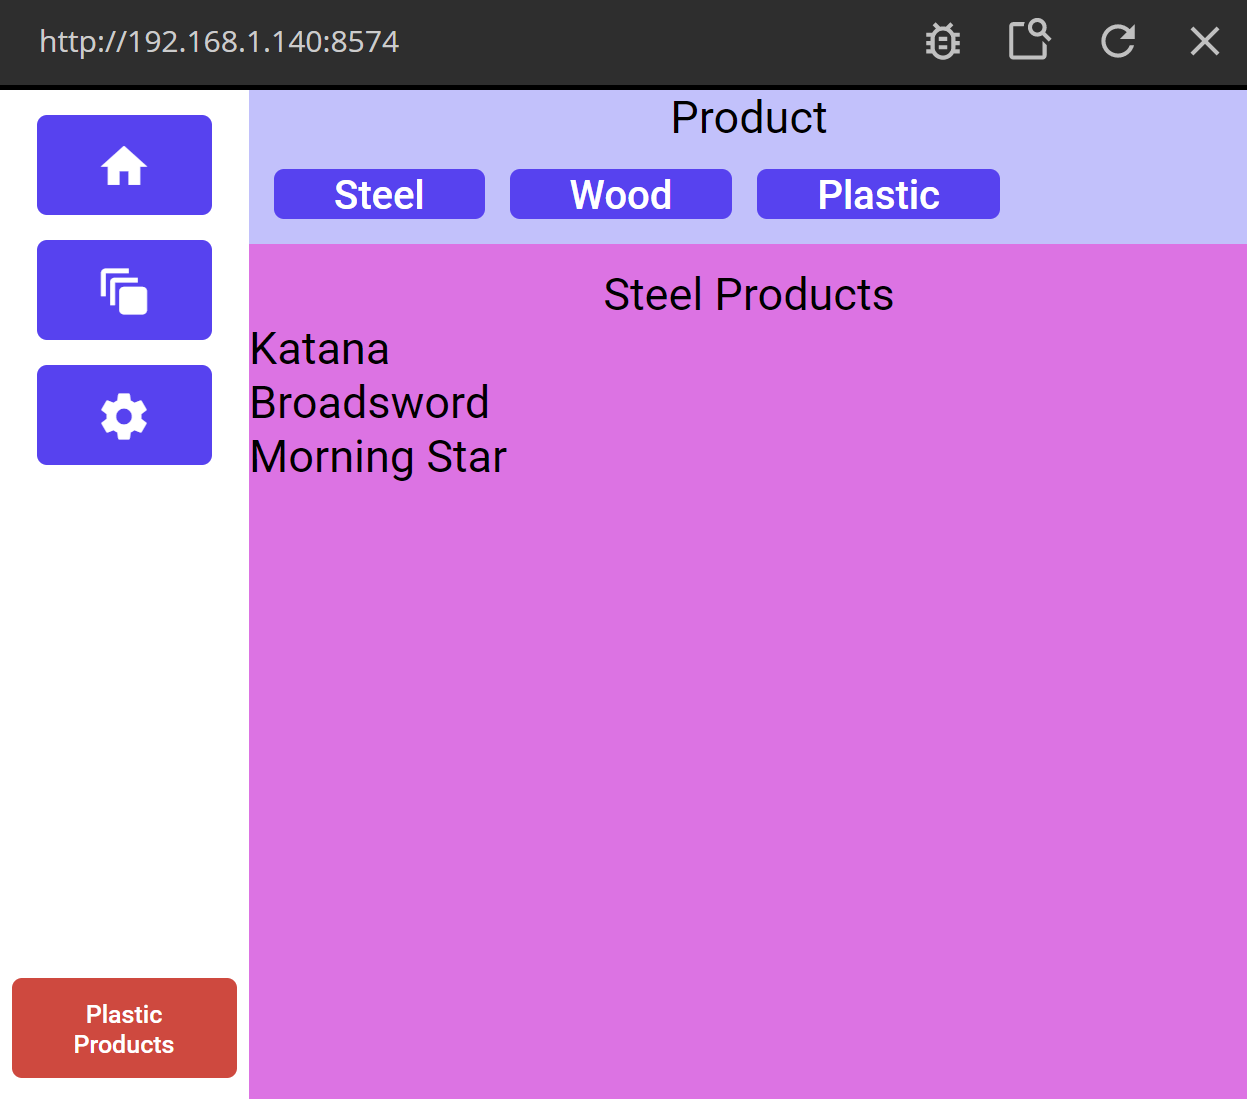The height and width of the screenshot is (1099, 1247).
Task: Click blank white sidebar space under gear
Action: 124,700
